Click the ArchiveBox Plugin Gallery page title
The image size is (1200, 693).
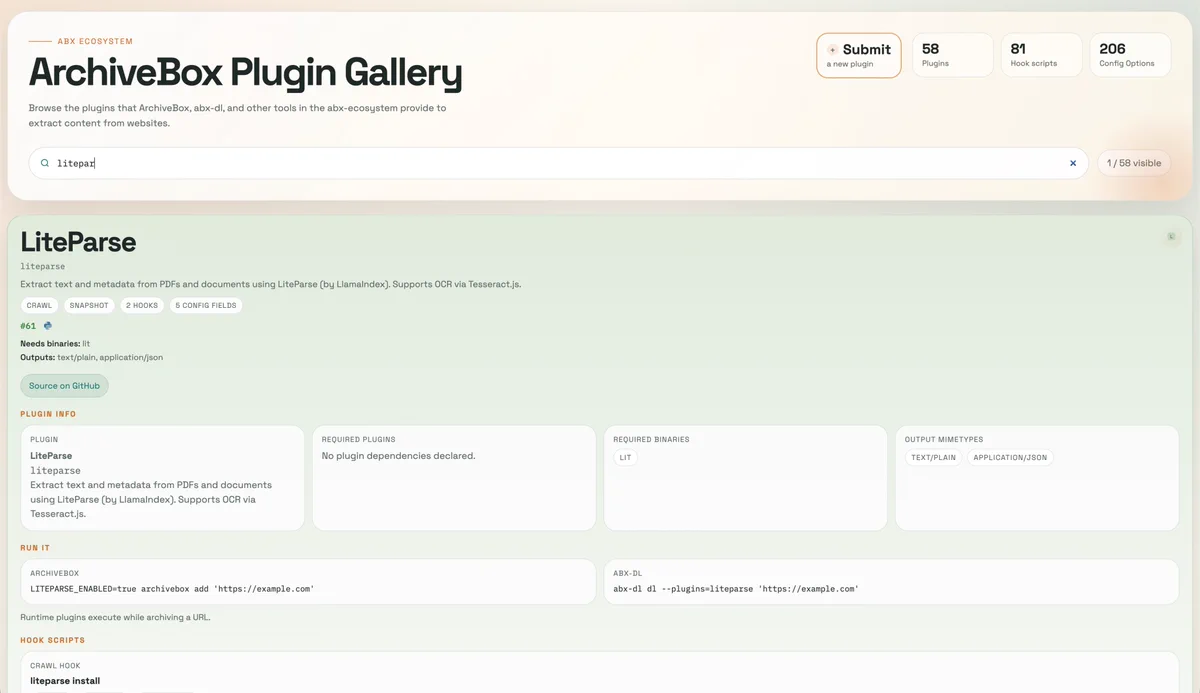click(246, 73)
